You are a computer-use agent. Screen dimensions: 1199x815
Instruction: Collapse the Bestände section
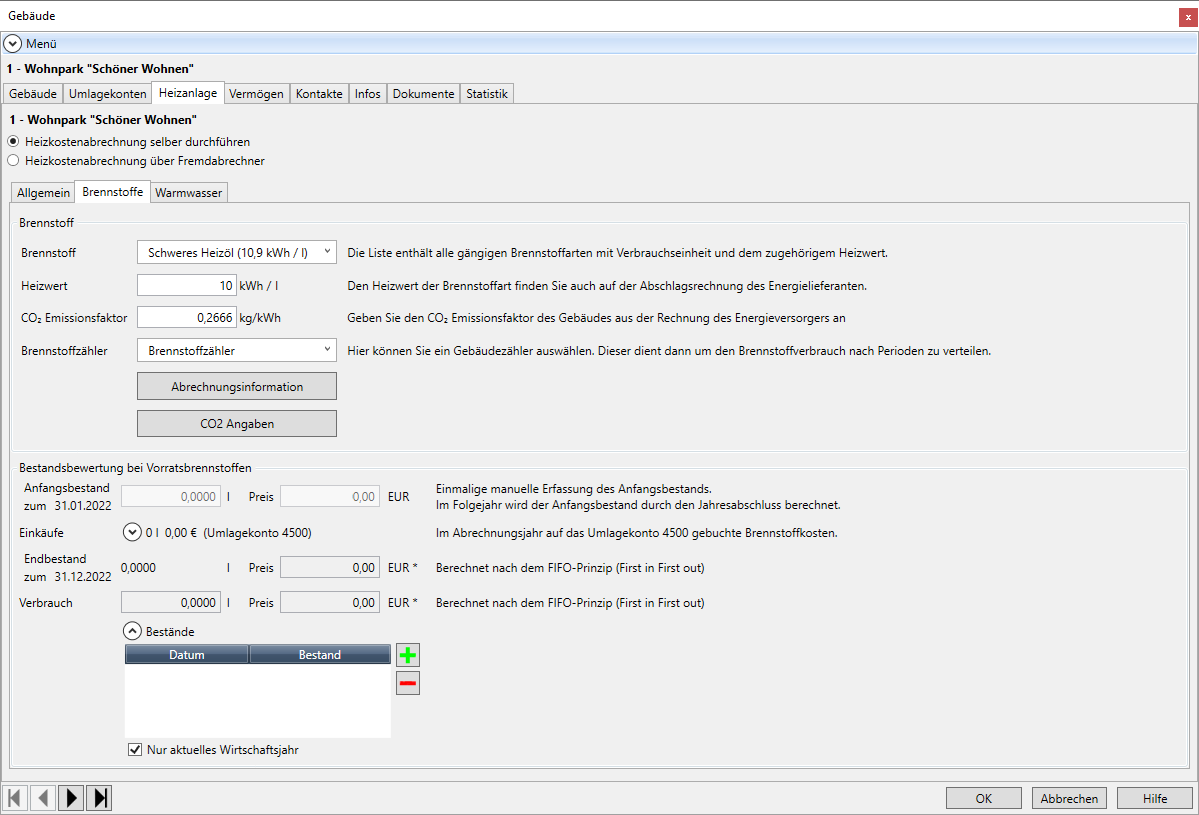coord(132,632)
